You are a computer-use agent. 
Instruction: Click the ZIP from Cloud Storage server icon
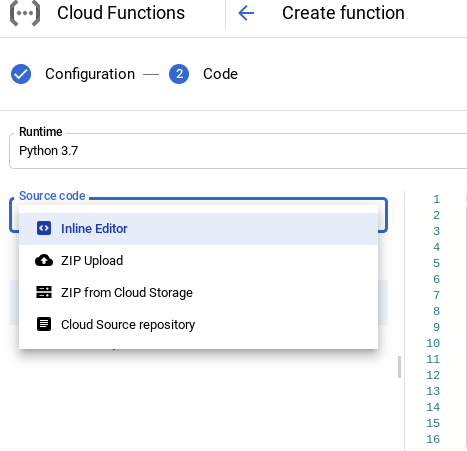[x=44, y=292]
